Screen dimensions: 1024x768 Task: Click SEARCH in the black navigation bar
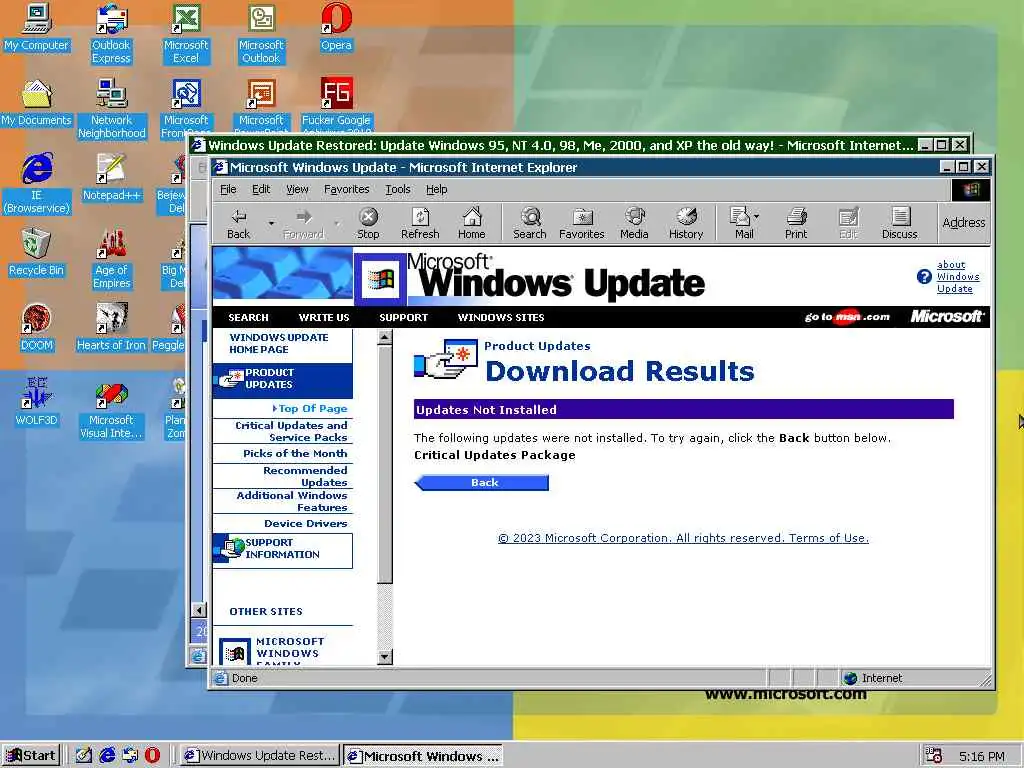click(x=248, y=317)
